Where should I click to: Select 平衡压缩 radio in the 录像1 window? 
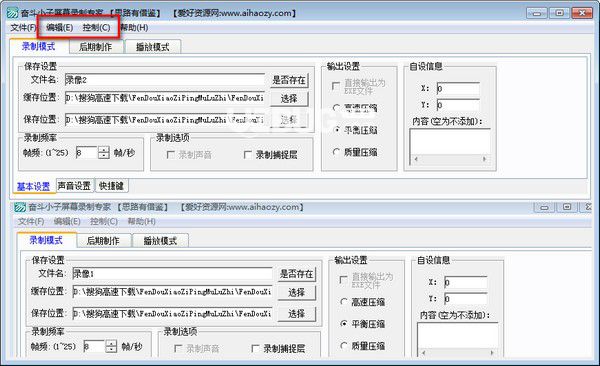[344, 324]
